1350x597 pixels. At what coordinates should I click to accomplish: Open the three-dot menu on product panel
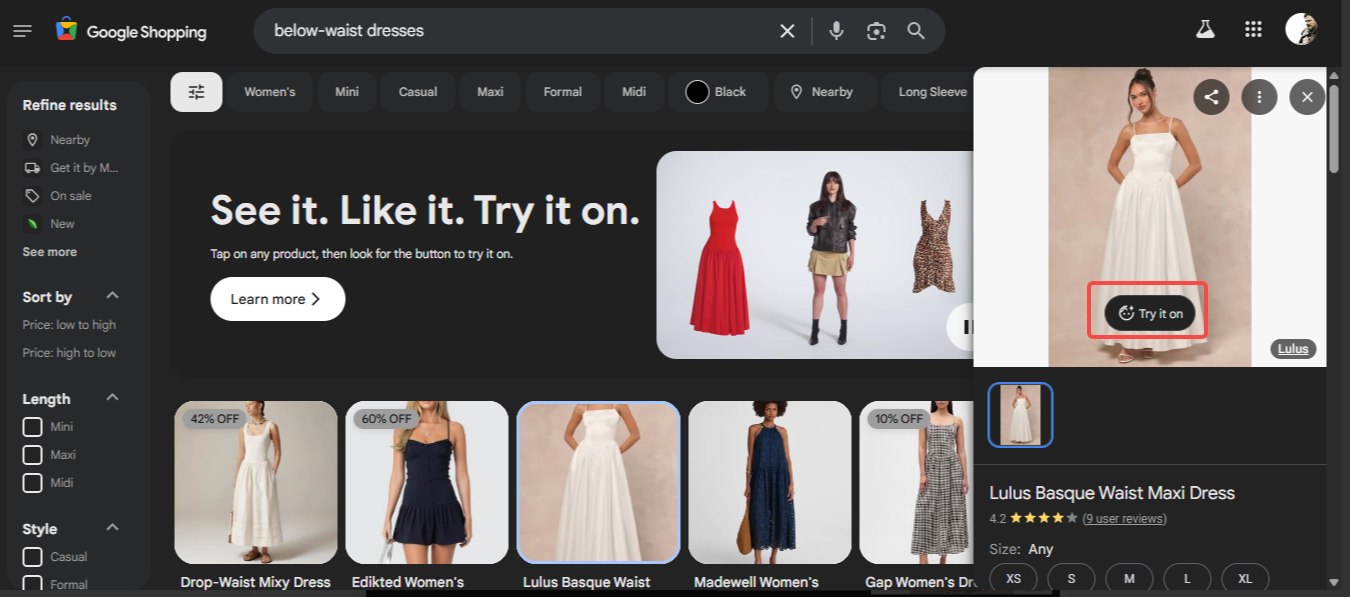coord(1259,97)
